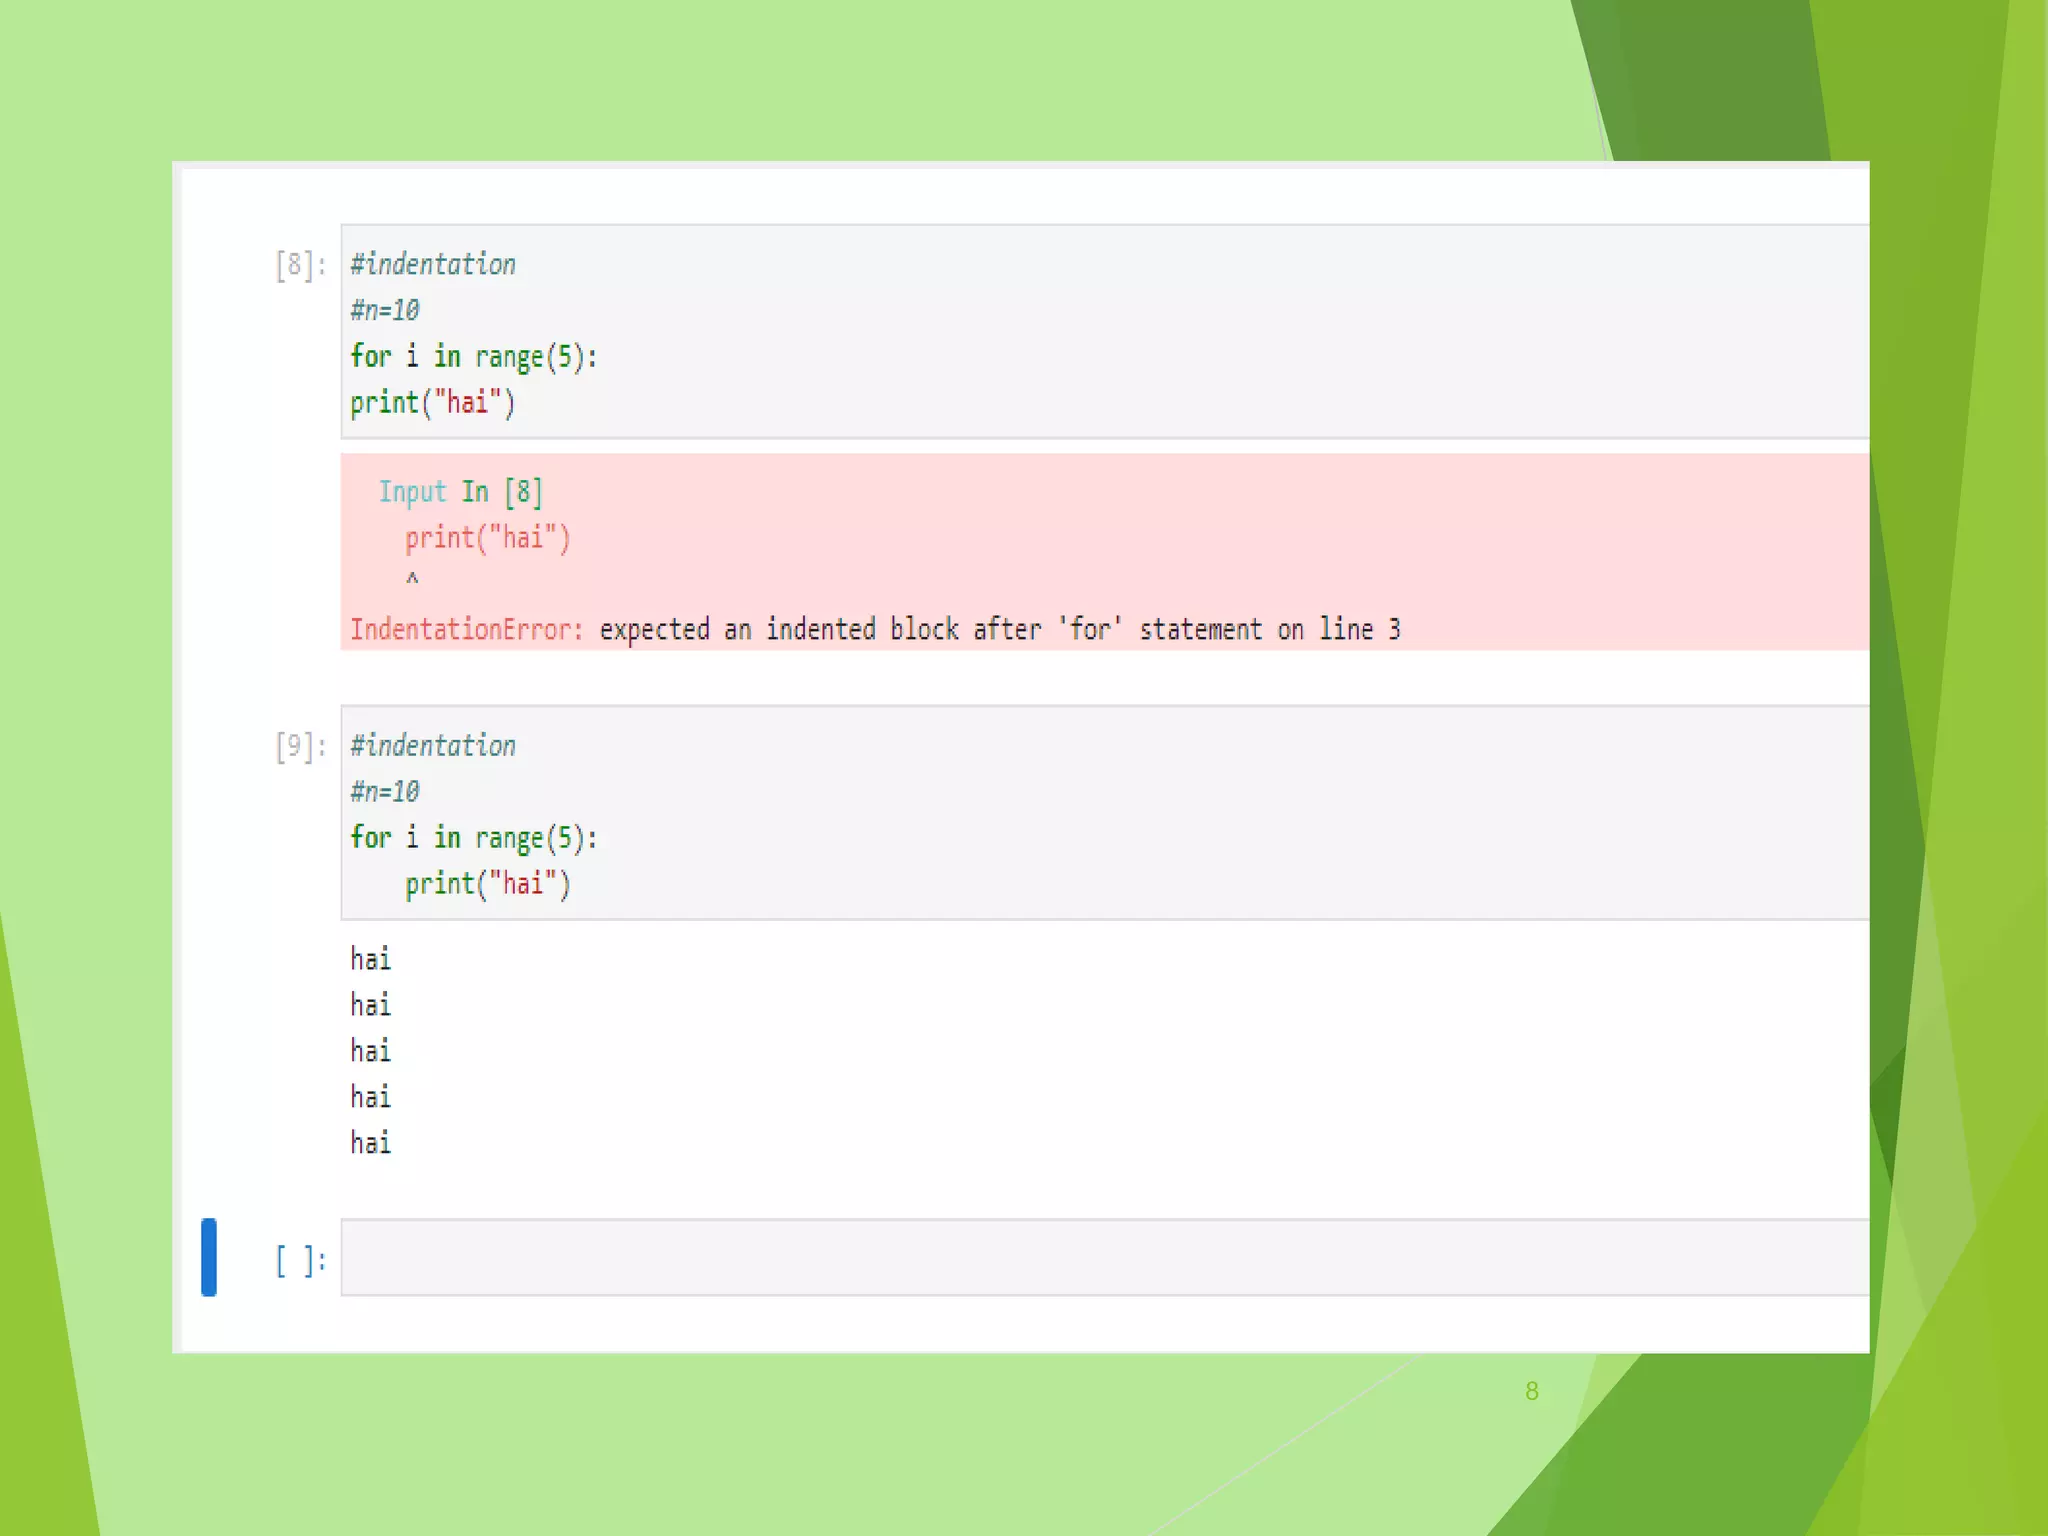This screenshot has width=2048, height=1536.
Task: Click the '#n=10' comment in cell 9
Action: (x=385, y=792)
